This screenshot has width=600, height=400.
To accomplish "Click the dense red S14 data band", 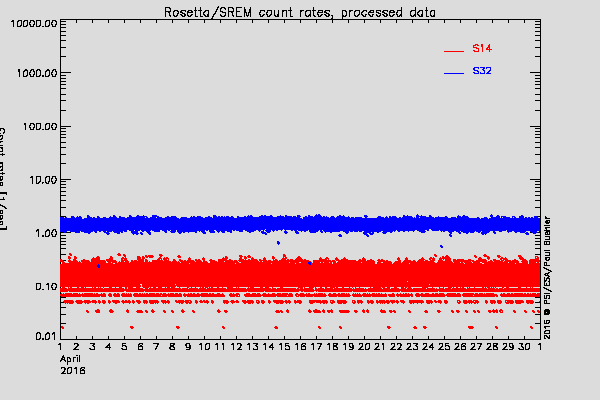I will pyautogui.click(x=300, y=274).
